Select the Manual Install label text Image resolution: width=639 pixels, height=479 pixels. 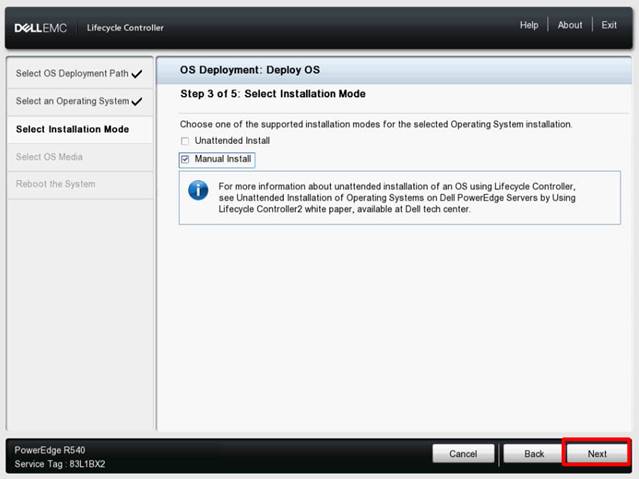pos(223,159)
